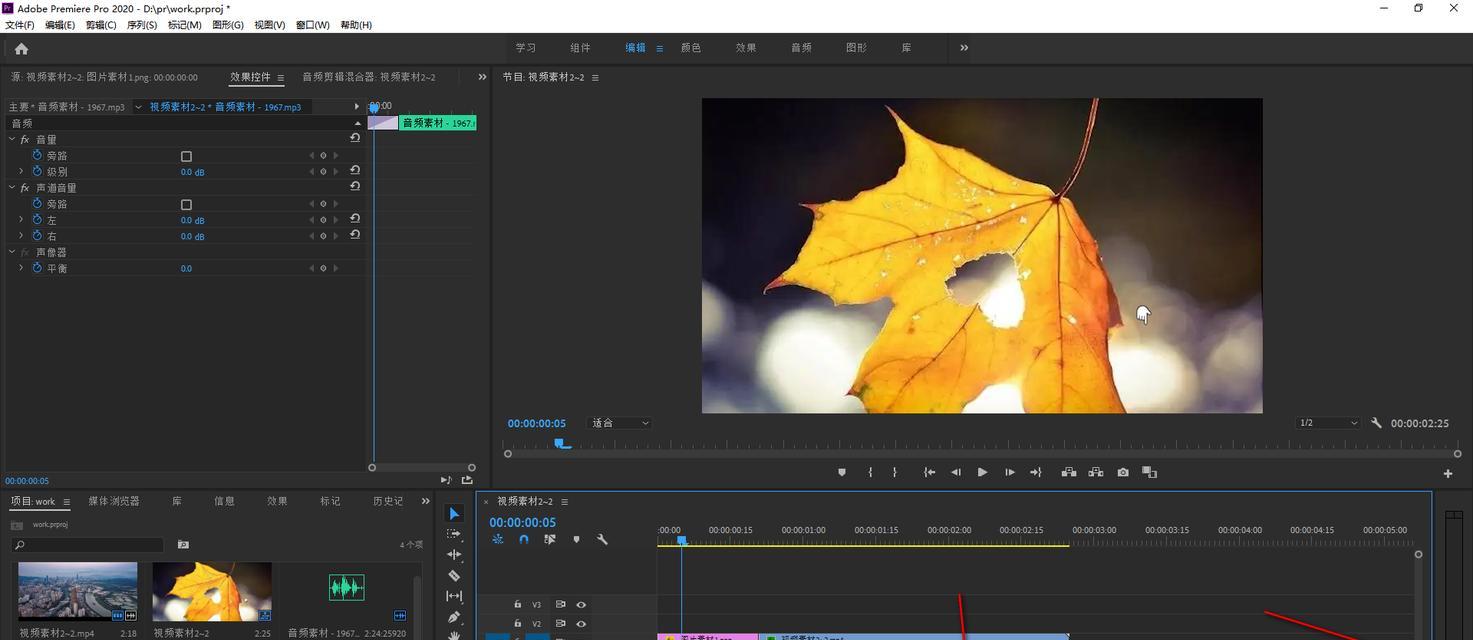This screenshot has height=640, width=1473.
Task: Select the Track Select Forward tool
Action: tap(454, 534)
